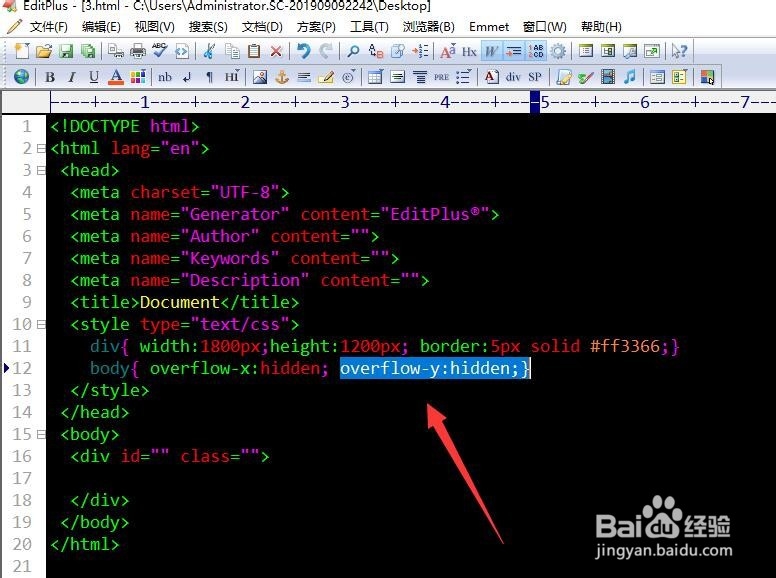Toggle the auto indent button

pyautogui.click(x=514, y=51)
